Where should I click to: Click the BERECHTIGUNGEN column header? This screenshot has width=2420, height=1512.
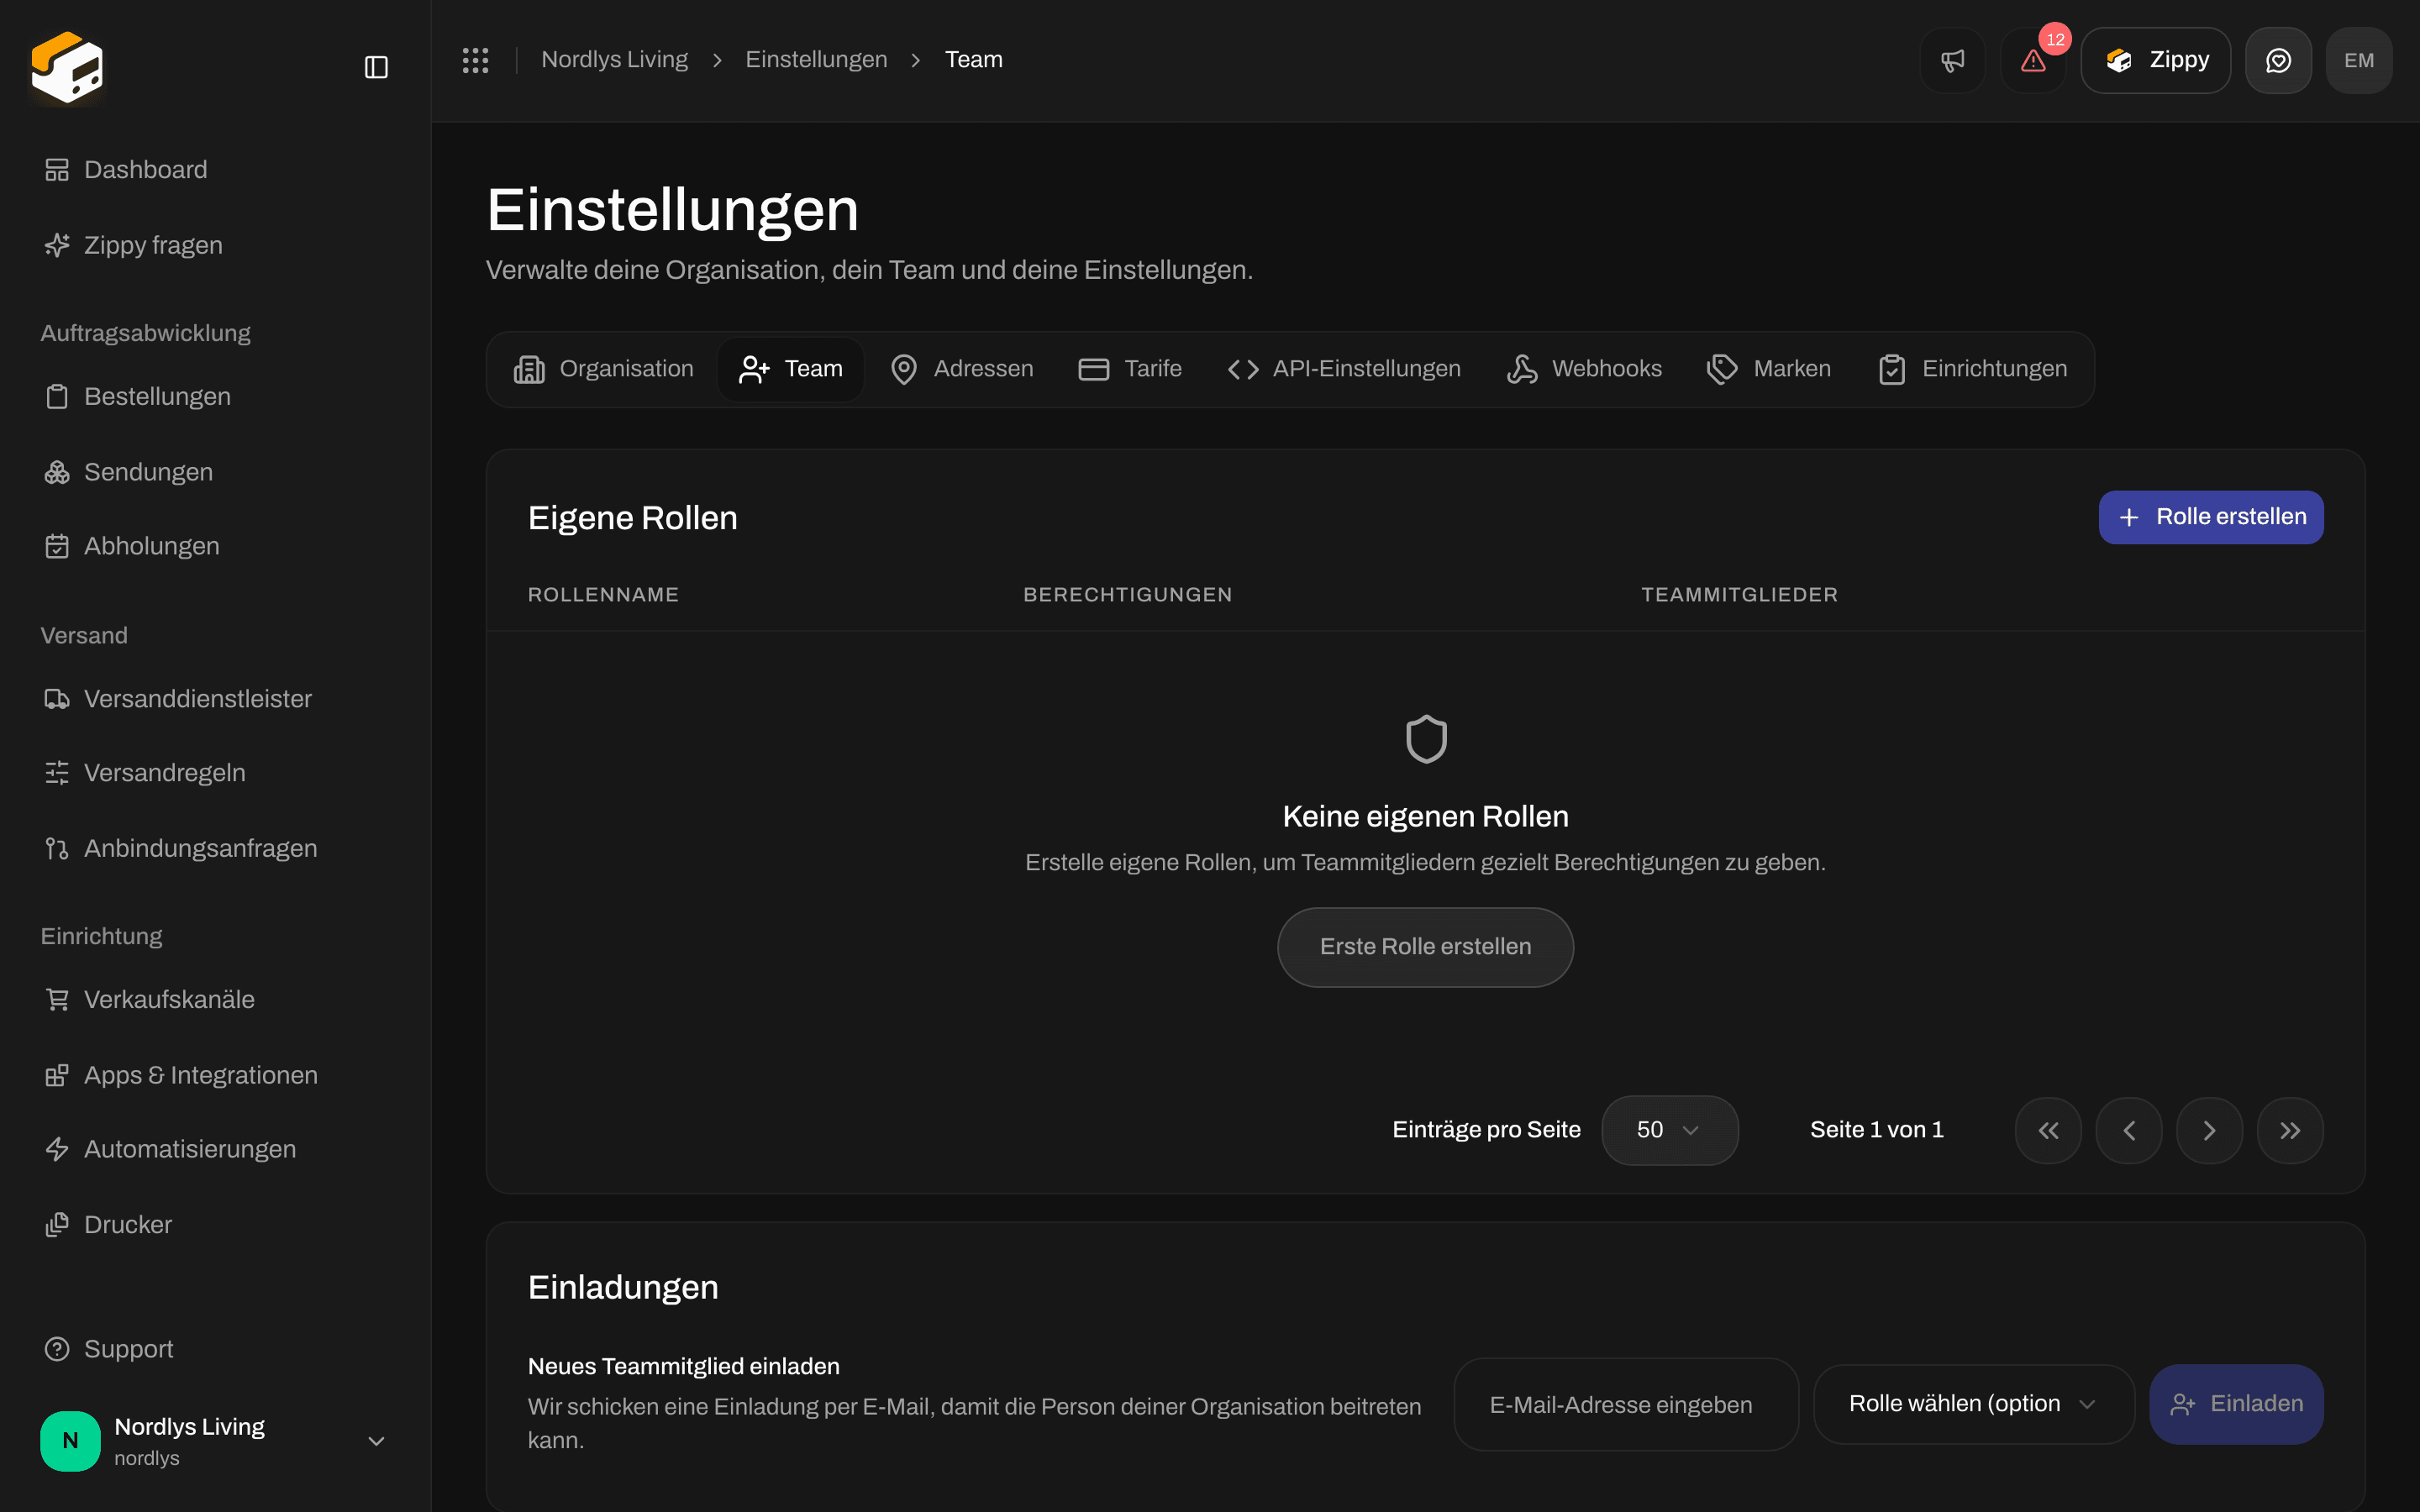coord(1127,595)
